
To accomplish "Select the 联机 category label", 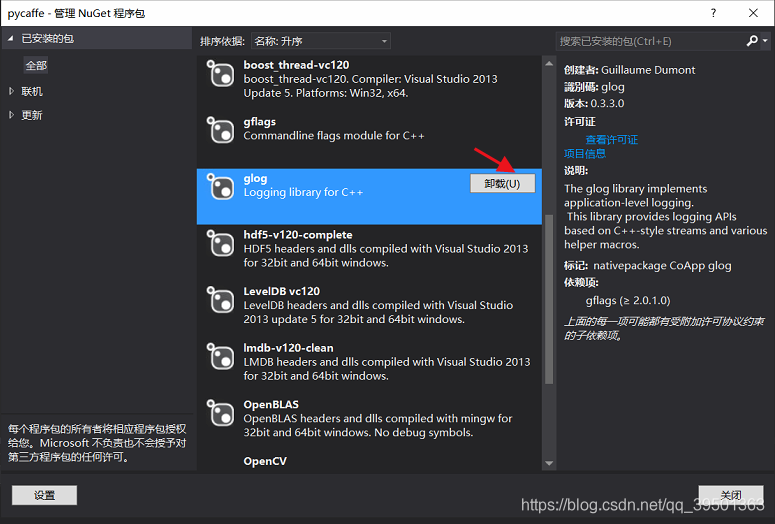I will click(x=32, y=91).
